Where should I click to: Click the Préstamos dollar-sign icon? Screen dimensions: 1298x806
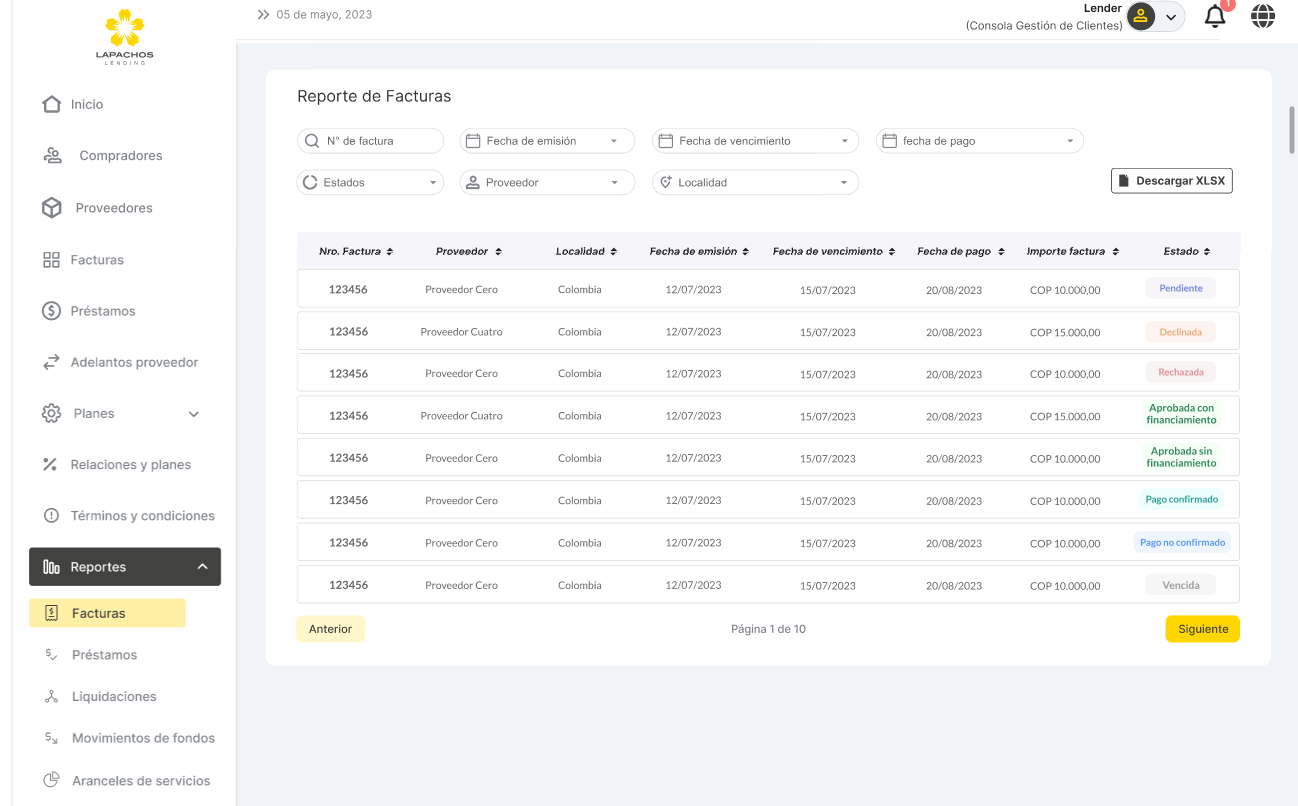pyautogui.click(x=52, y=311)
